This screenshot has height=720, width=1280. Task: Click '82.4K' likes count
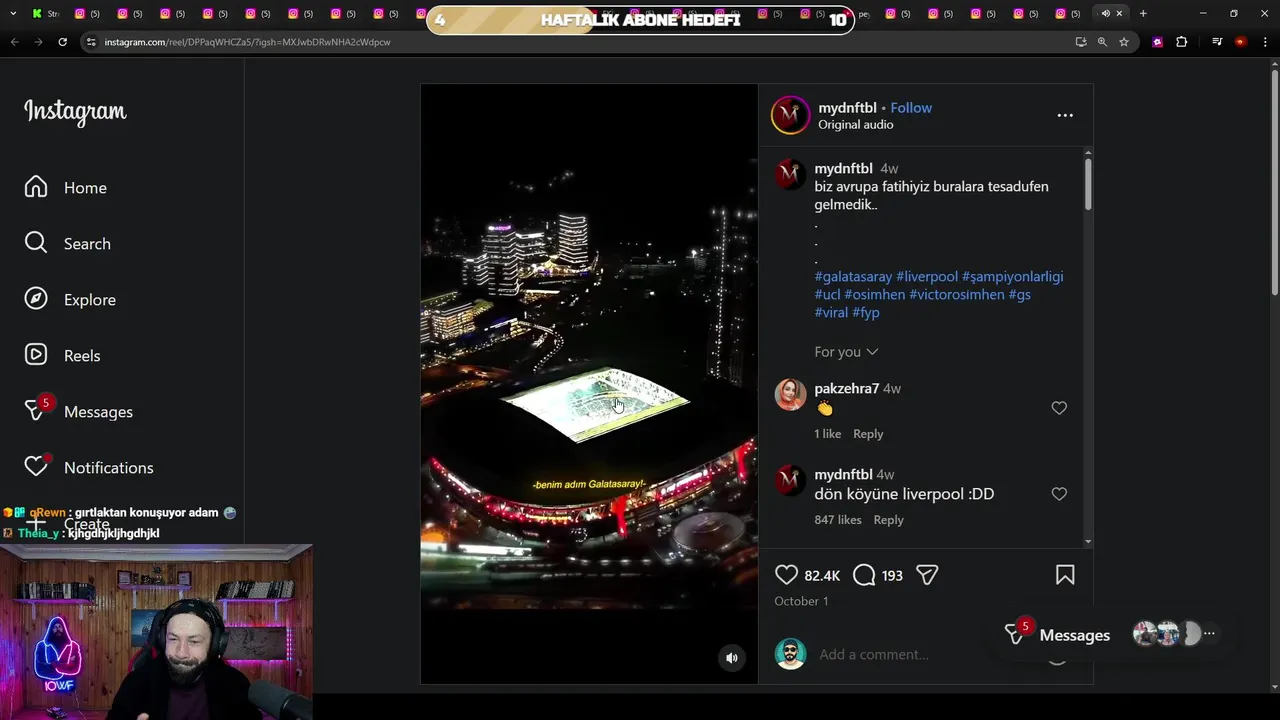822,576
